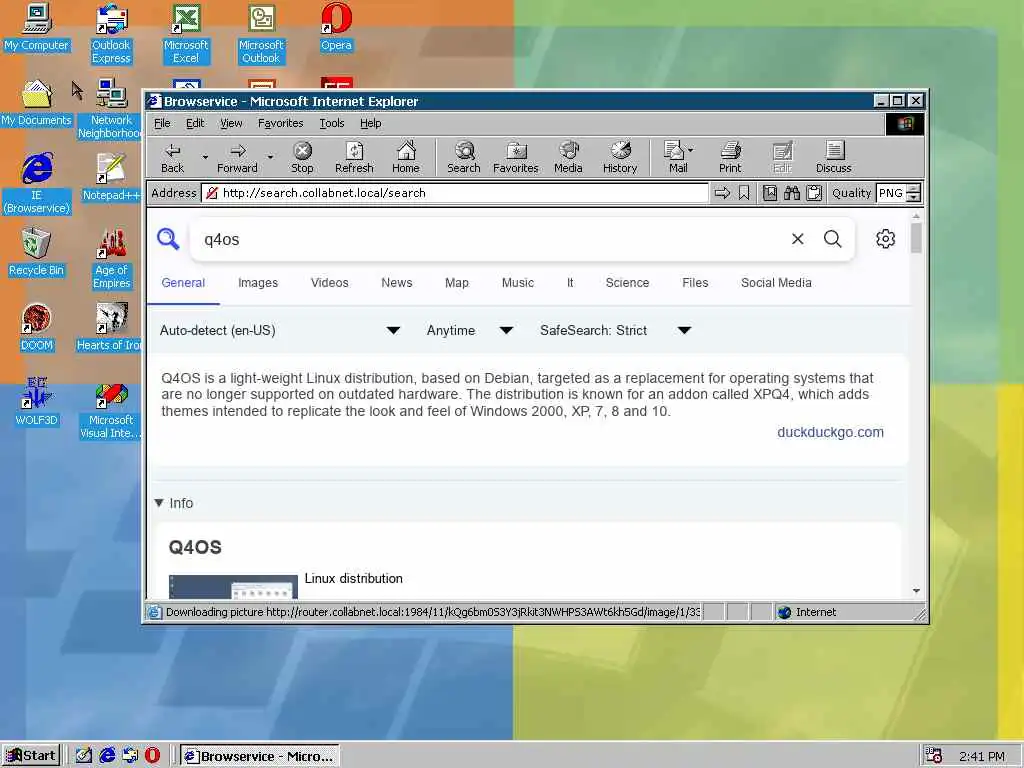1024x768 pixels.
Task: Open the Opera desktop shortcut
Action: coord(336,27)
